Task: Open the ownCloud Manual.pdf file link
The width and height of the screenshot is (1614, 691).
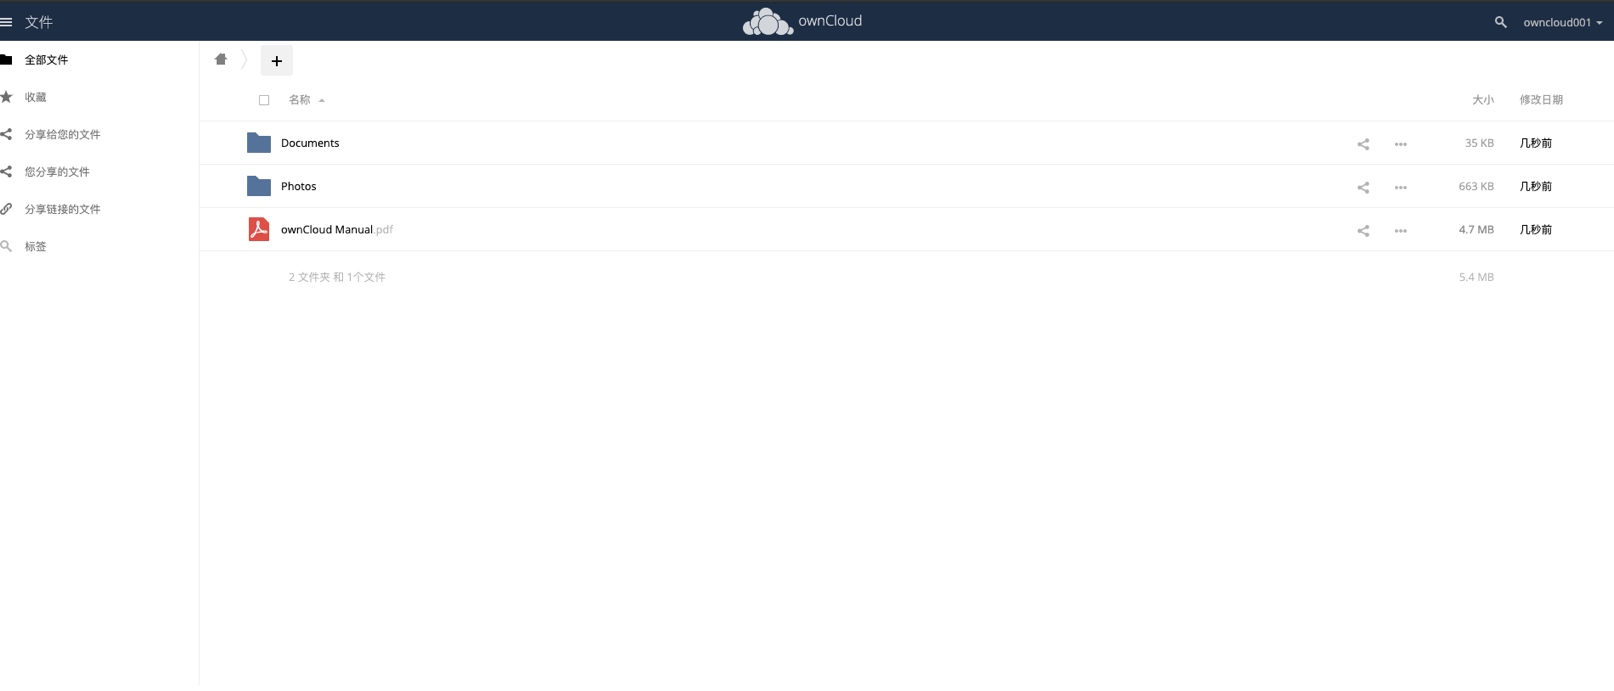Action: click(x=337, y=229)
